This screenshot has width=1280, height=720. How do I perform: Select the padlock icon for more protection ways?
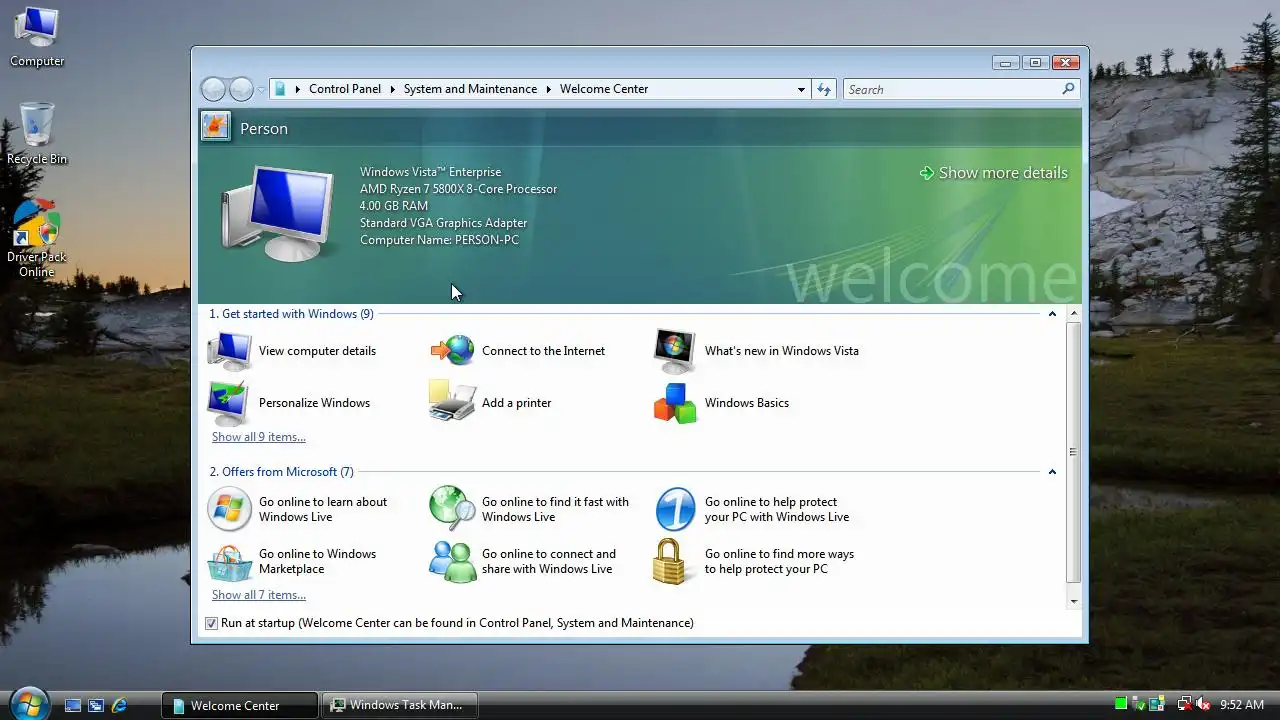(x=671, y=561)
